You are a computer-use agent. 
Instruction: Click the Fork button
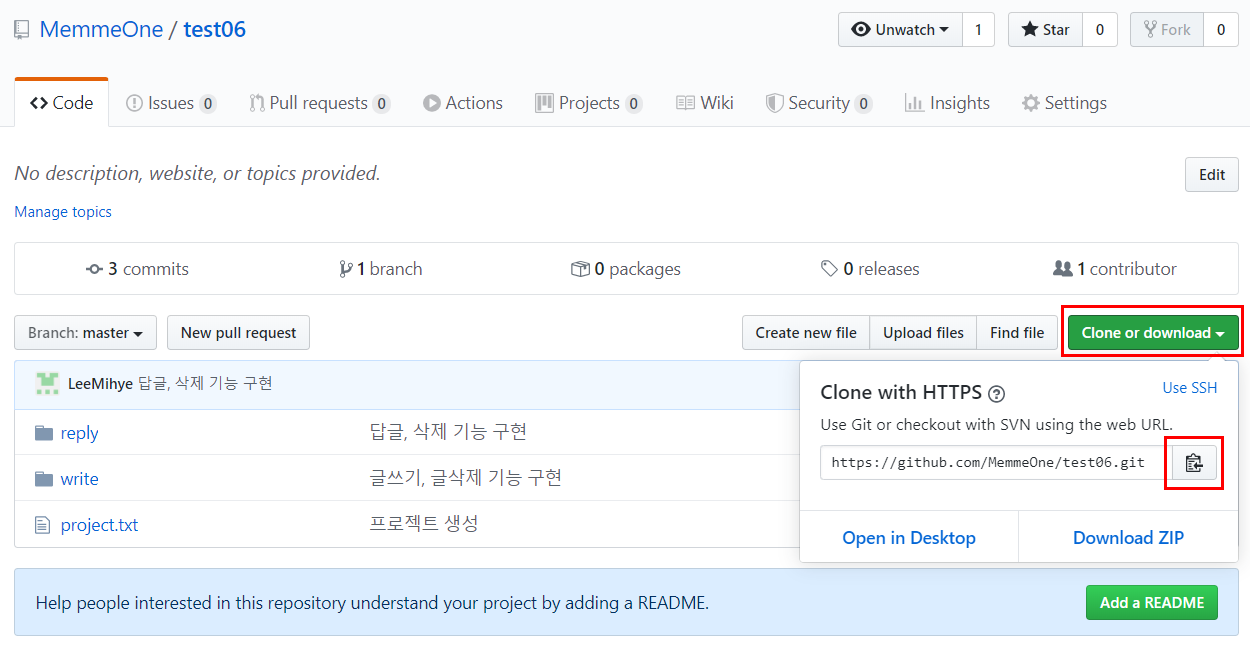(1166, 30)
